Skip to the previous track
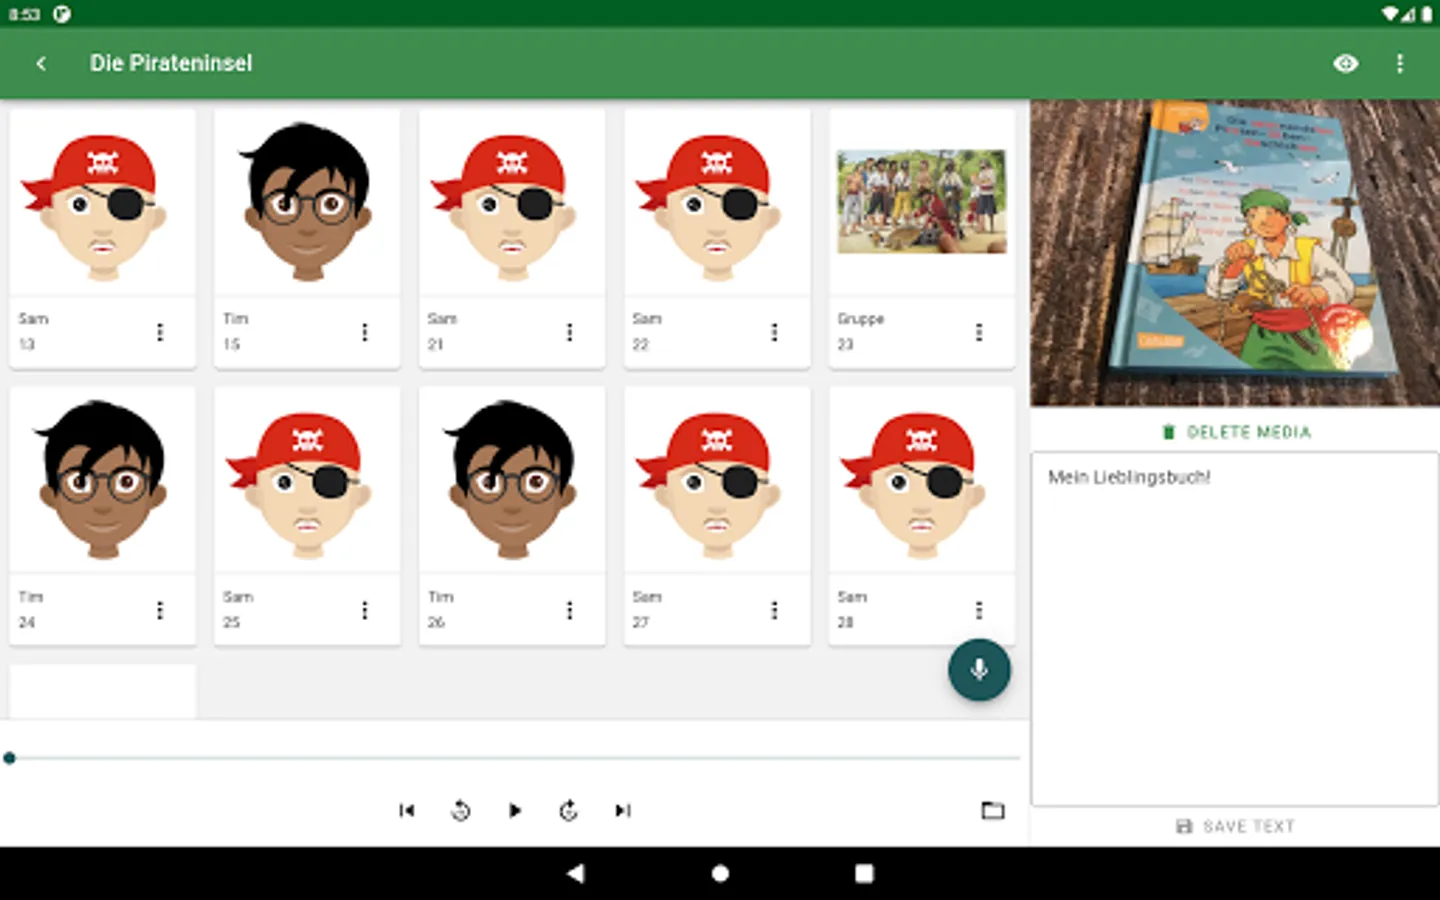The height and width of the screenshot is (900, 1440). point(407,810)
